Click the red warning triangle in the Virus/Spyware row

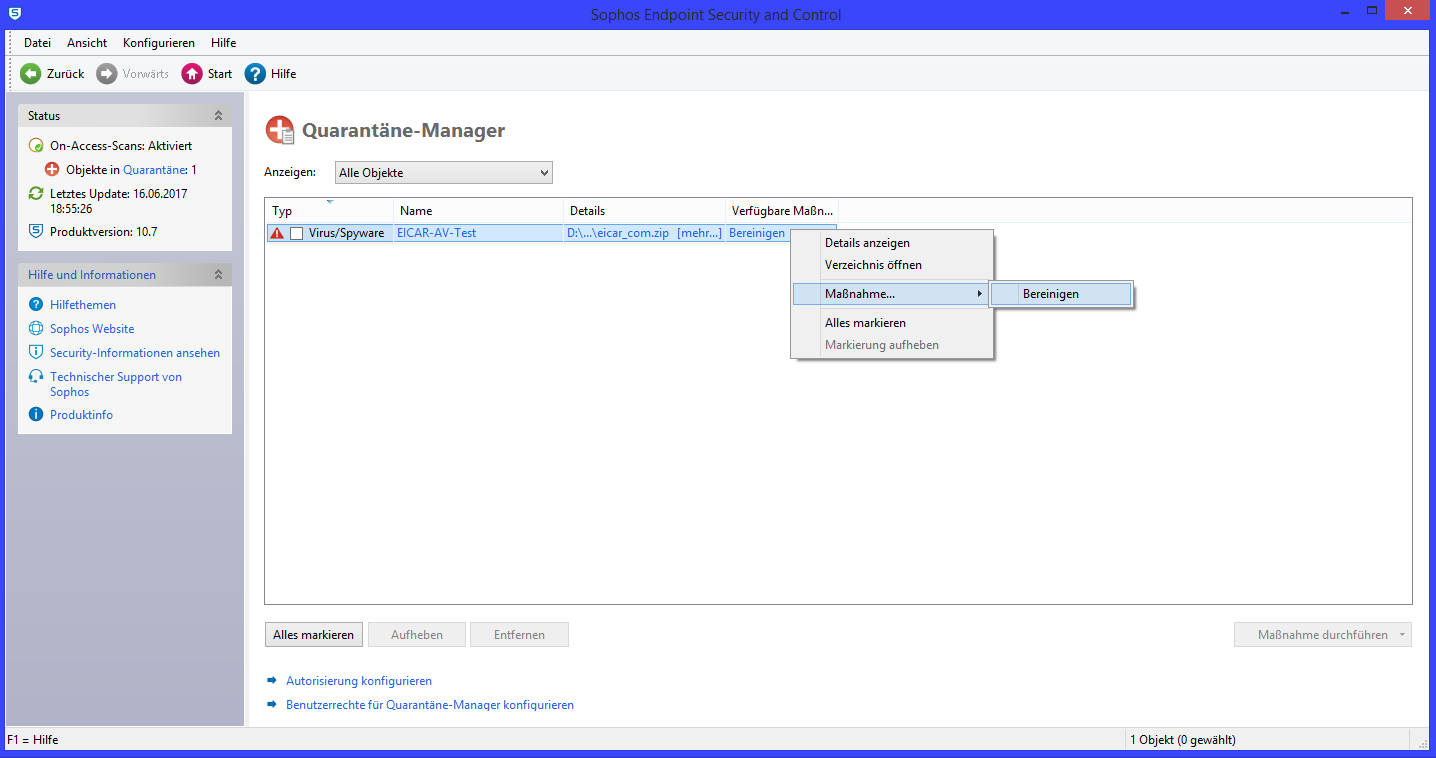click(277, 233)
